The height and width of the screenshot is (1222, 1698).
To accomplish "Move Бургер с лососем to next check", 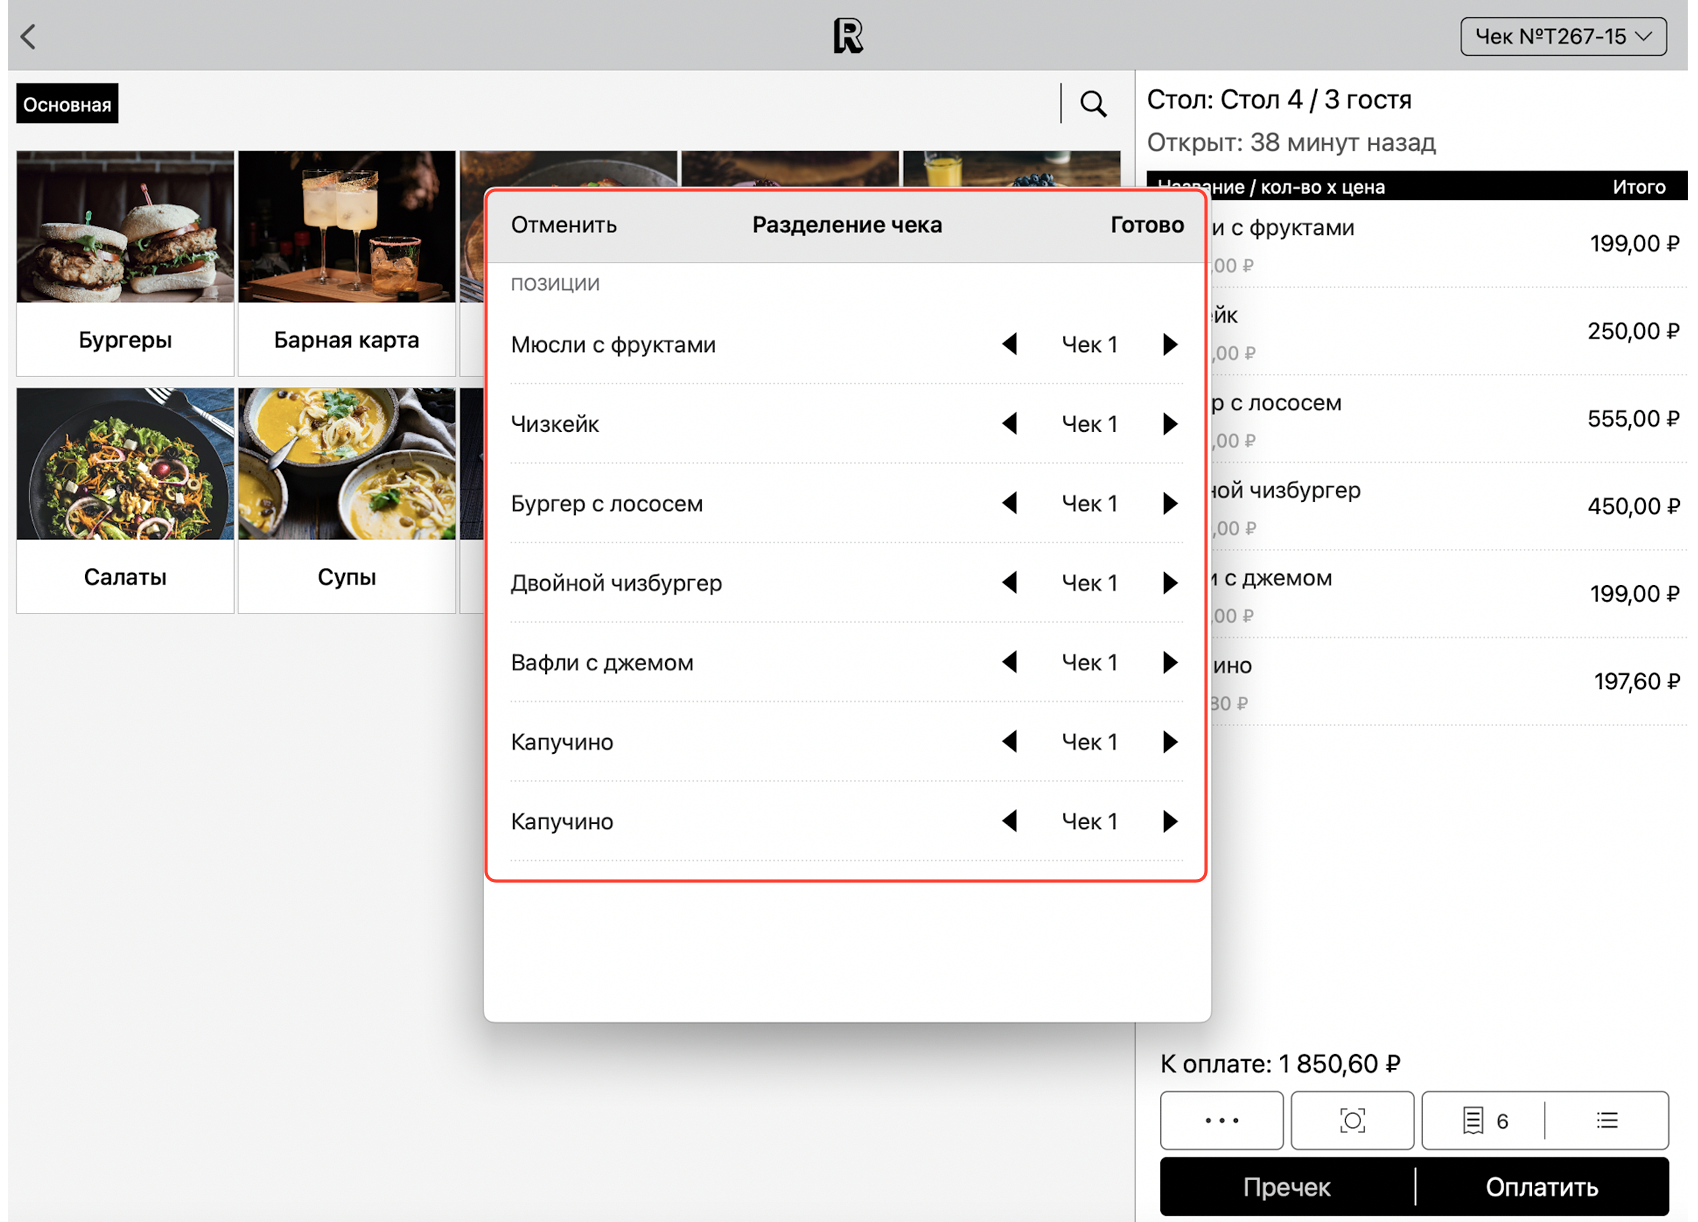I will coord(1169,504).
